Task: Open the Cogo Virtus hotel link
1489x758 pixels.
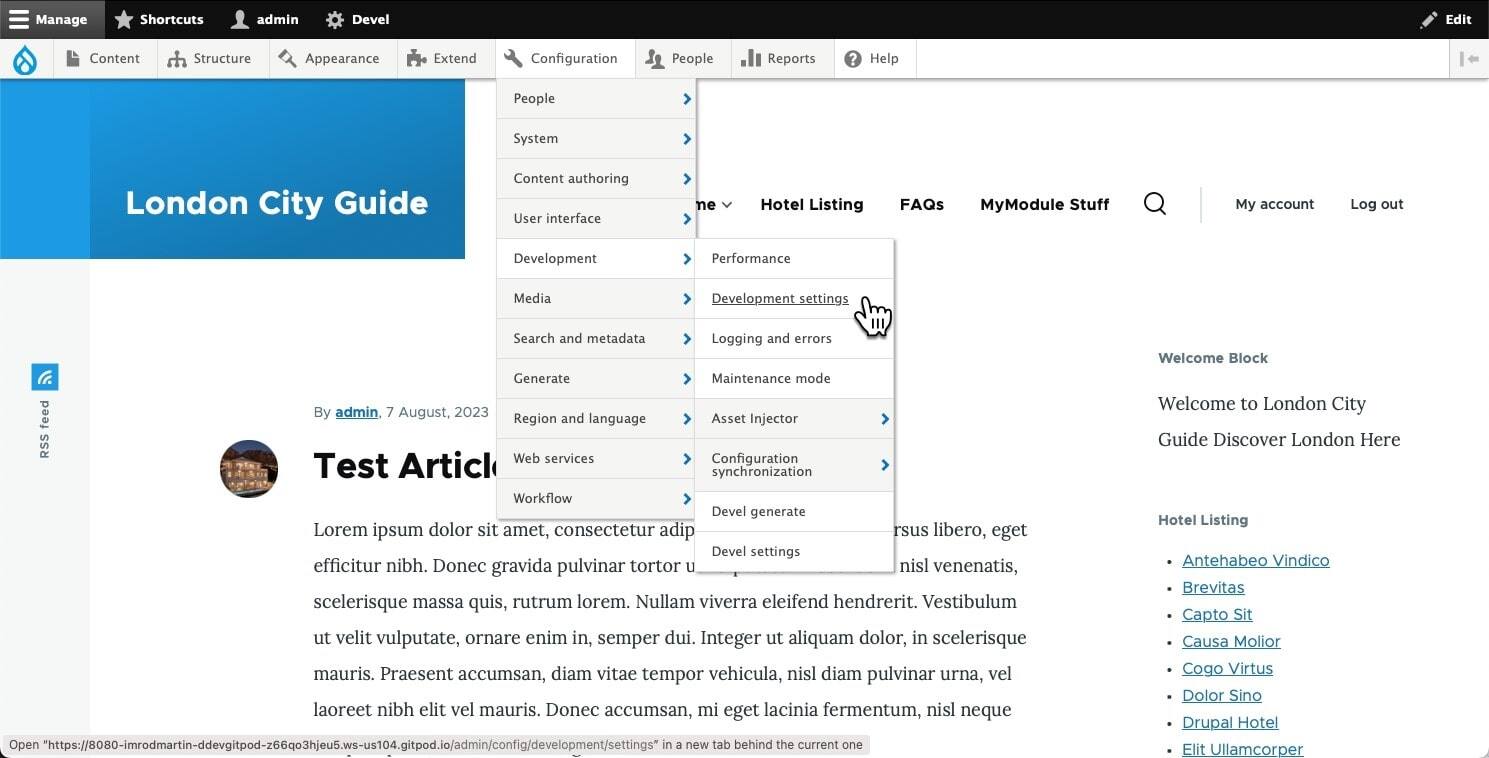Action: 1228,669
